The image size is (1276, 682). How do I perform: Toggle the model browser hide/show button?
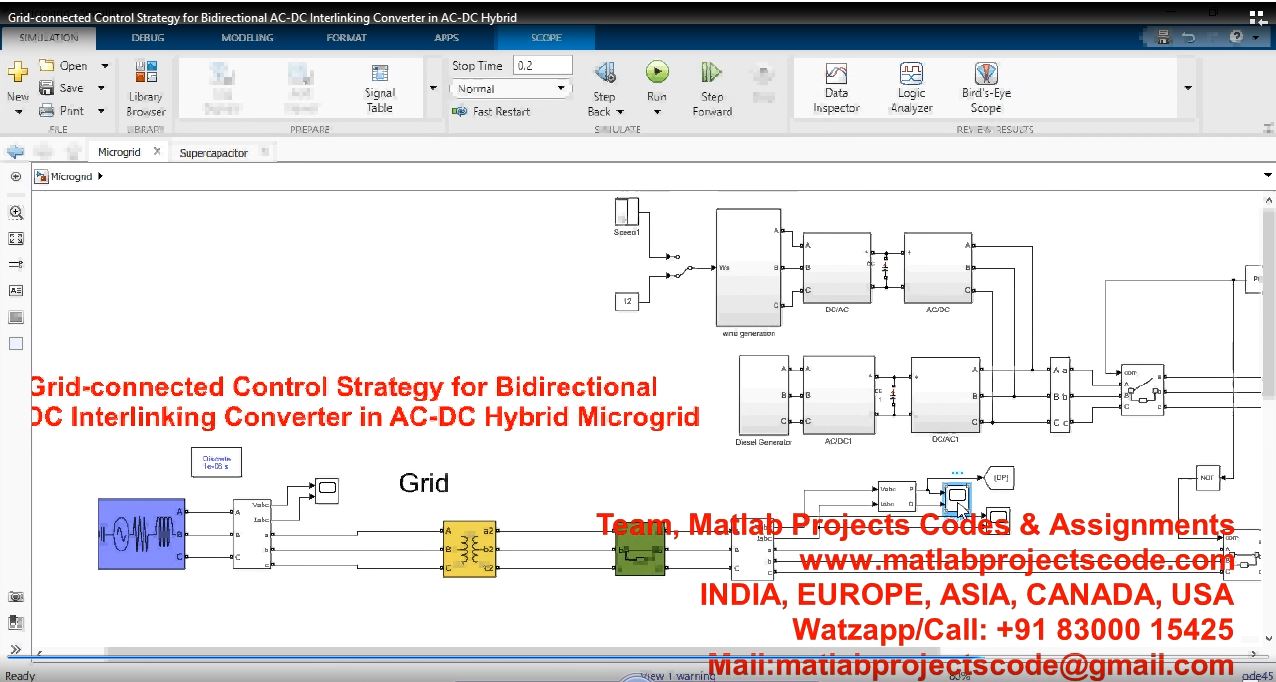tap(16, 176)
